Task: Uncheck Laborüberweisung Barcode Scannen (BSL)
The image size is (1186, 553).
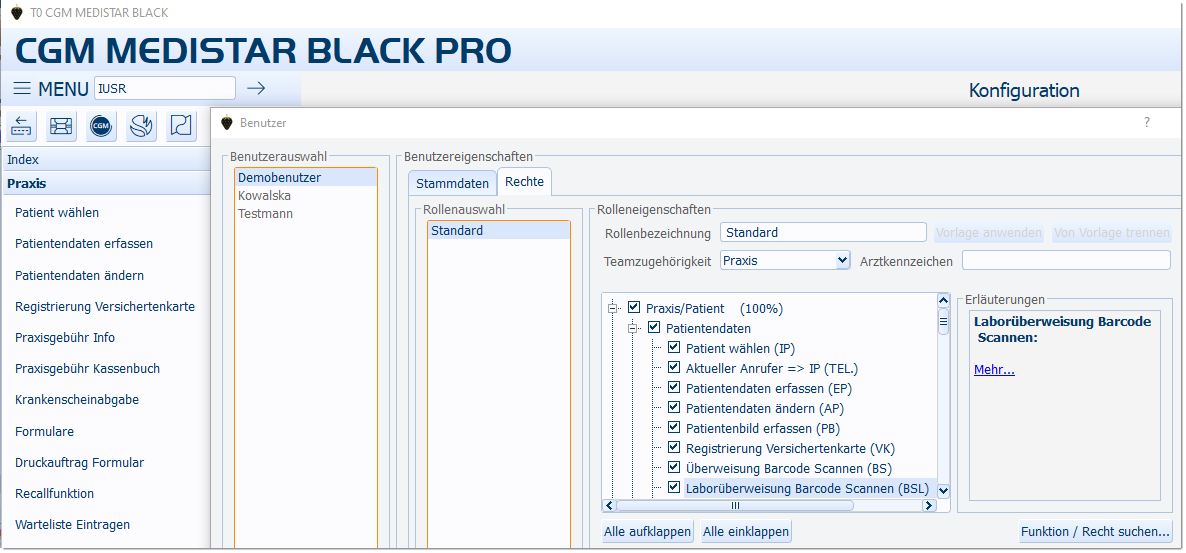Action: [x=674, y=487]
